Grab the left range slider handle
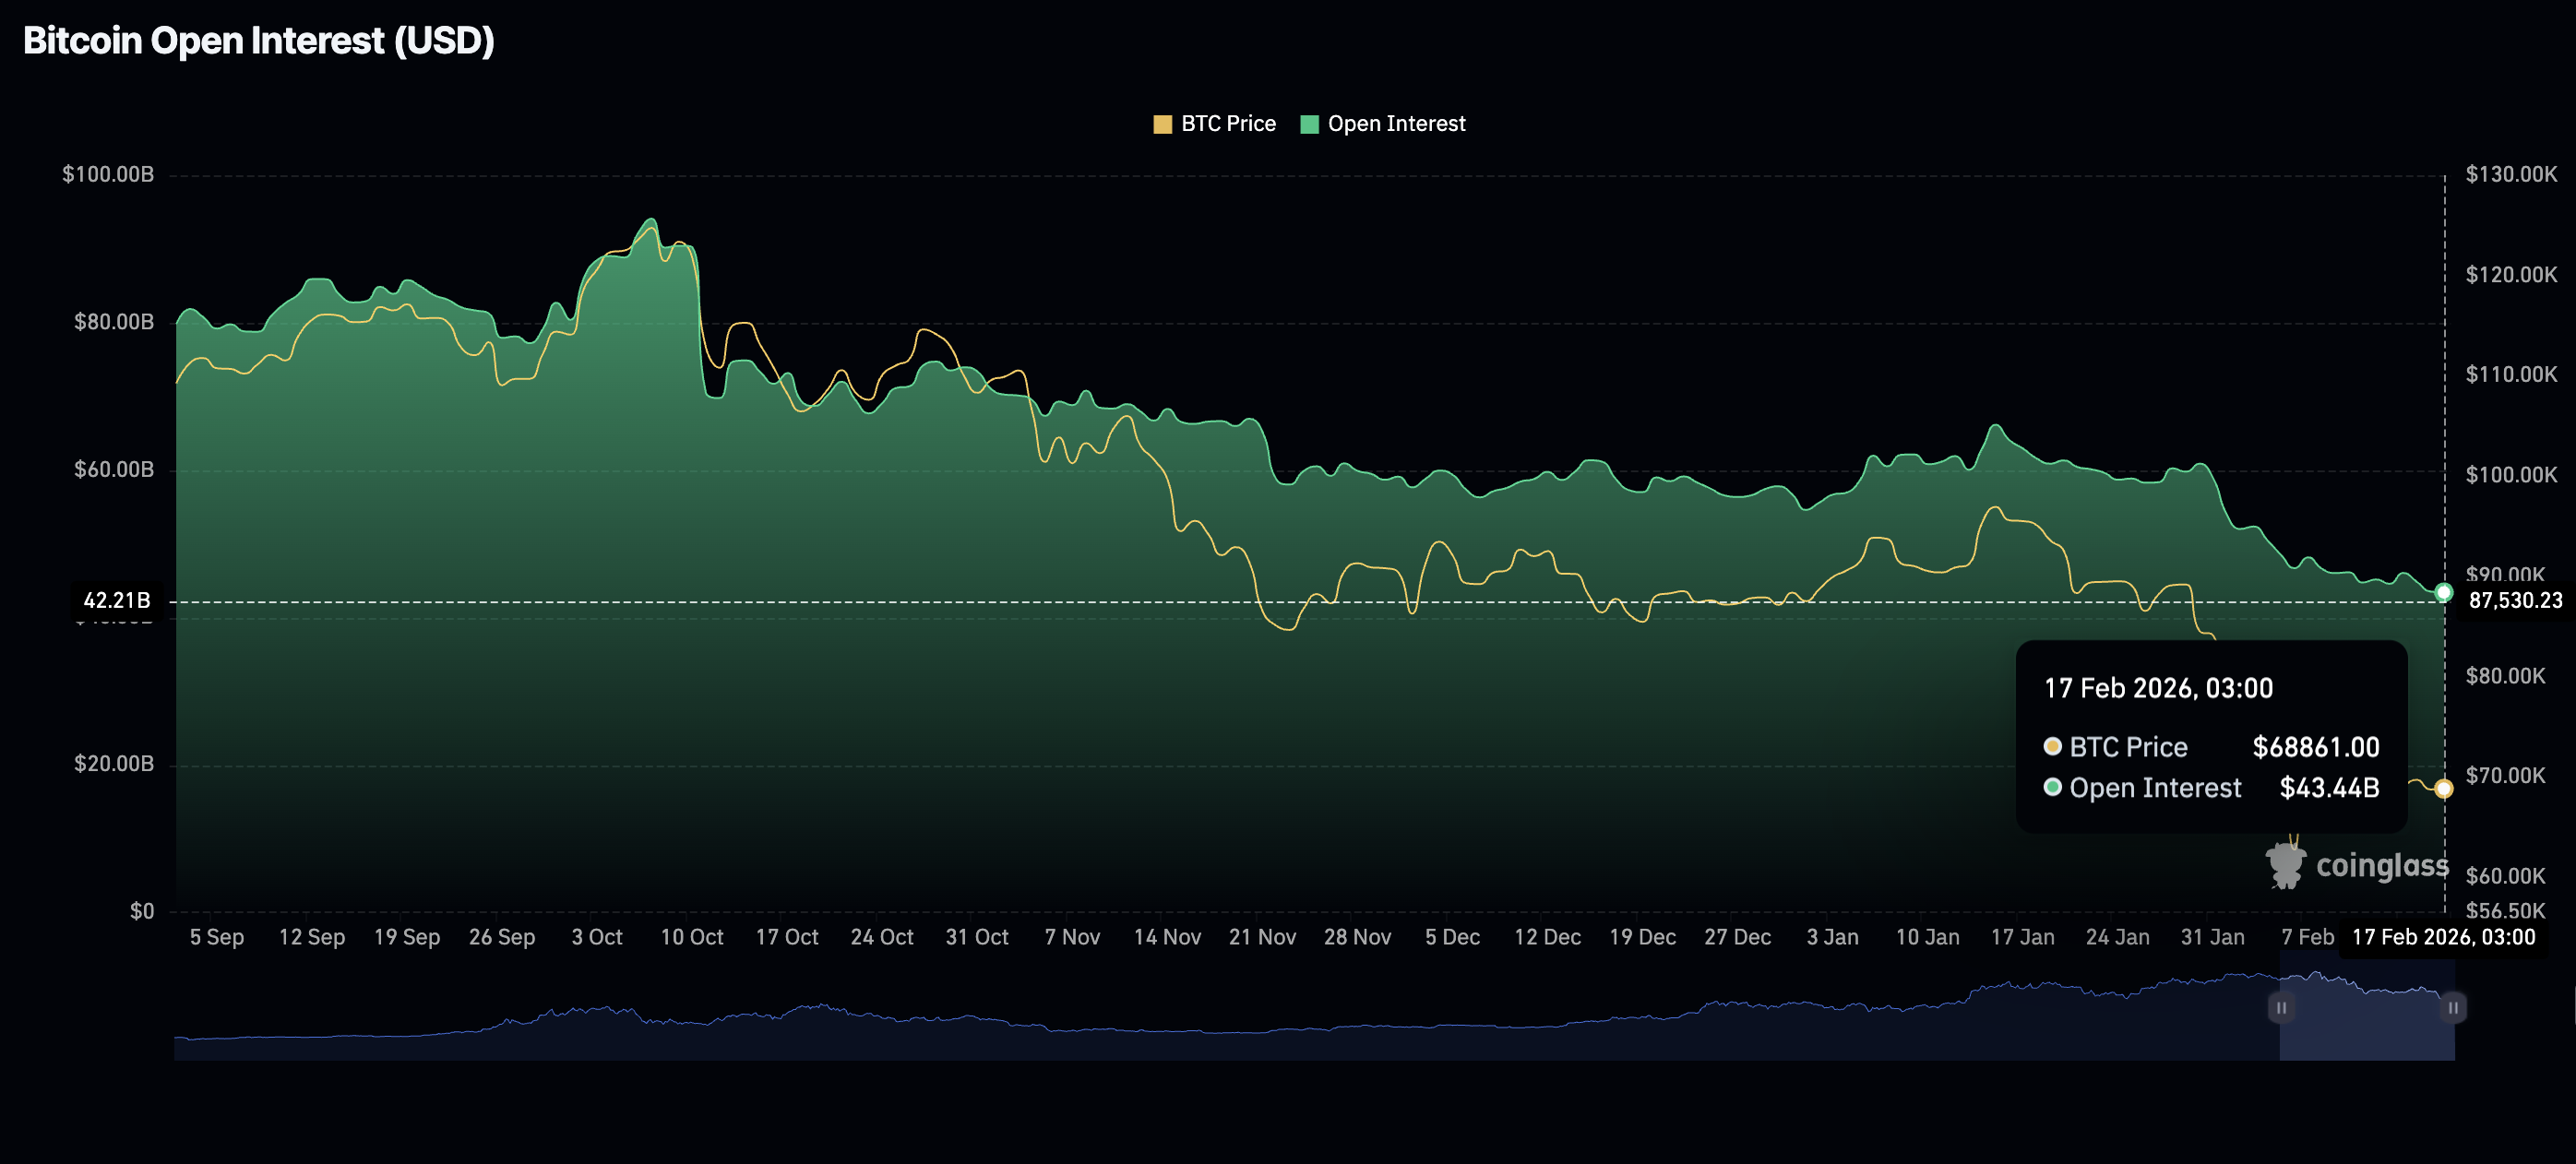2576x1164 pixels. (2280, 1007)
